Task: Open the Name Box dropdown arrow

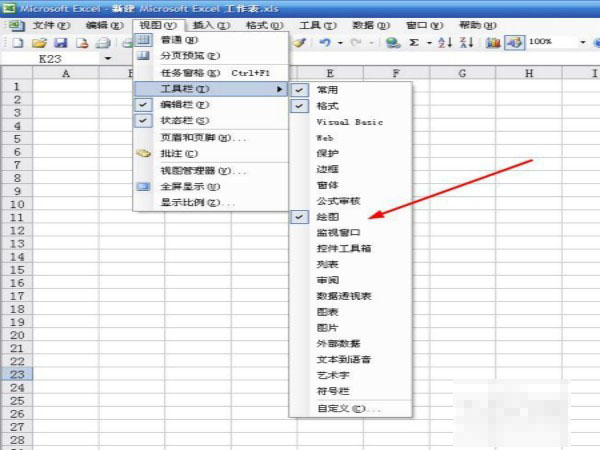Action: [108, 59]
